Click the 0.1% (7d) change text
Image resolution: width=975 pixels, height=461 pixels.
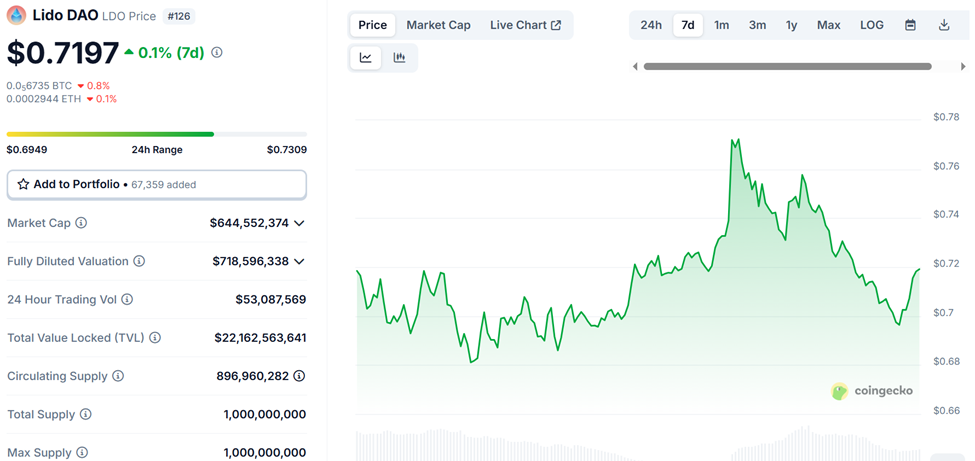[172, 53]
